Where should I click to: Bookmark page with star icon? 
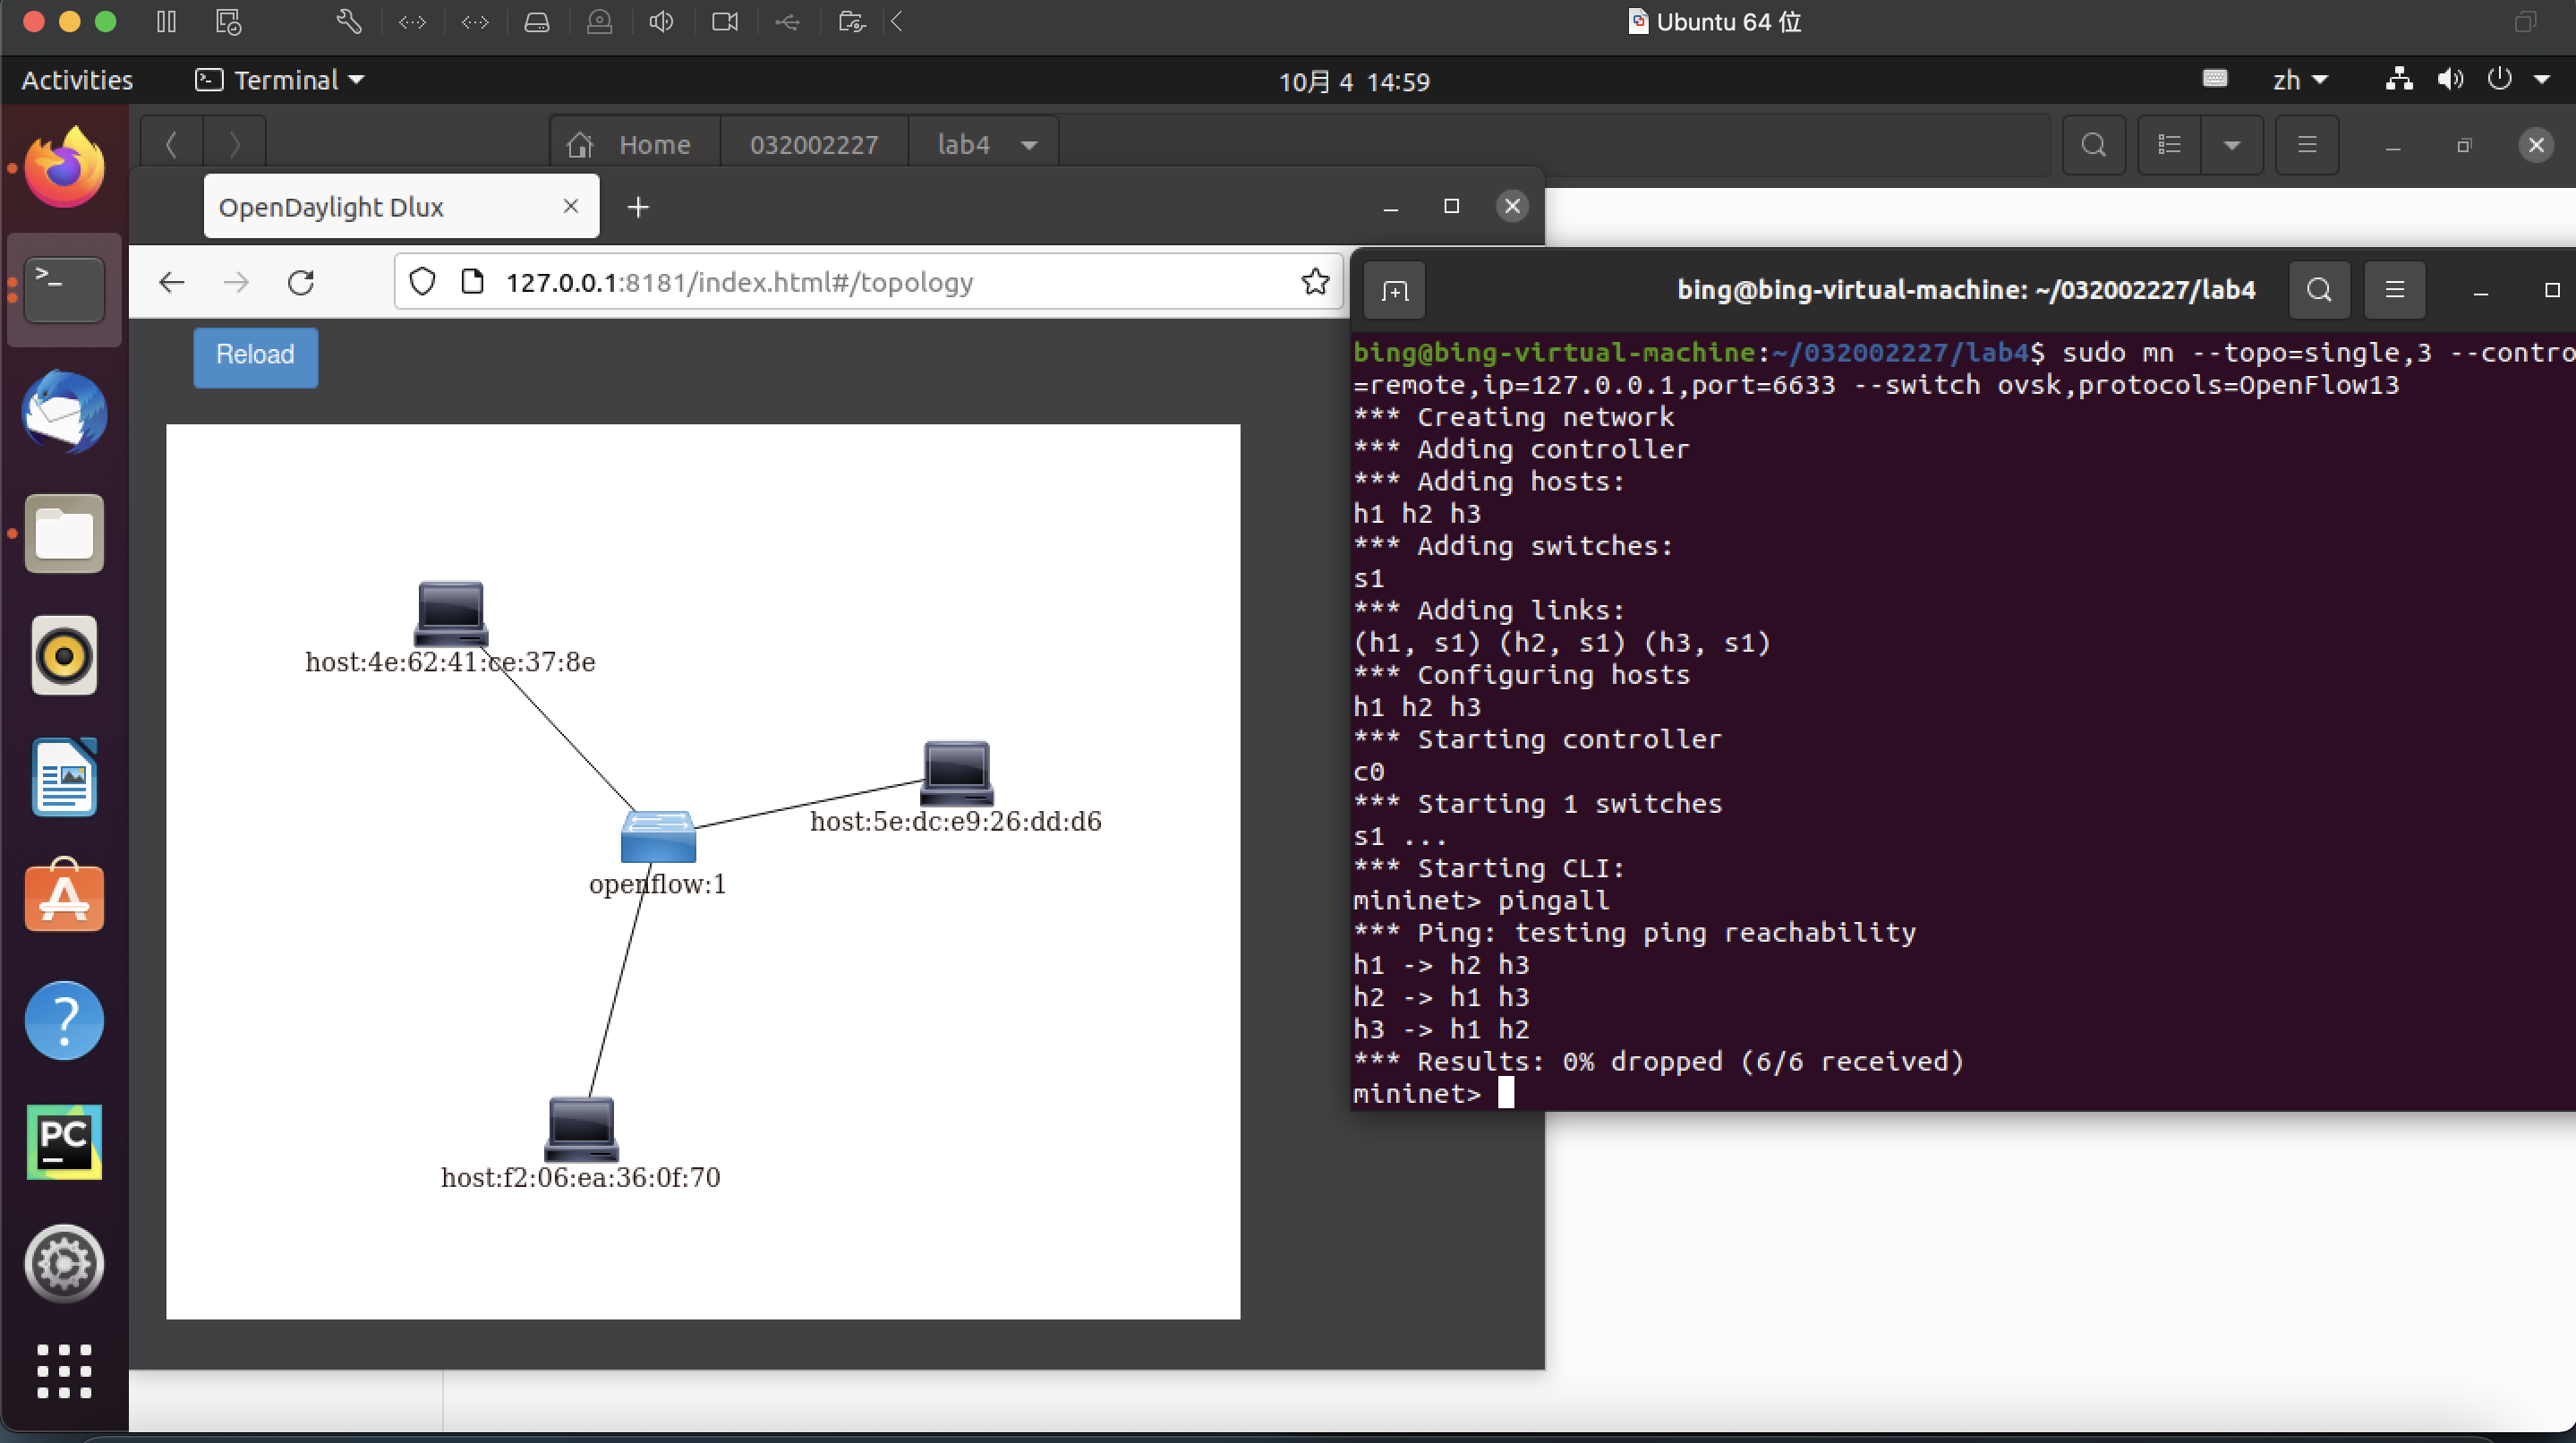[x=1314, y=282]
